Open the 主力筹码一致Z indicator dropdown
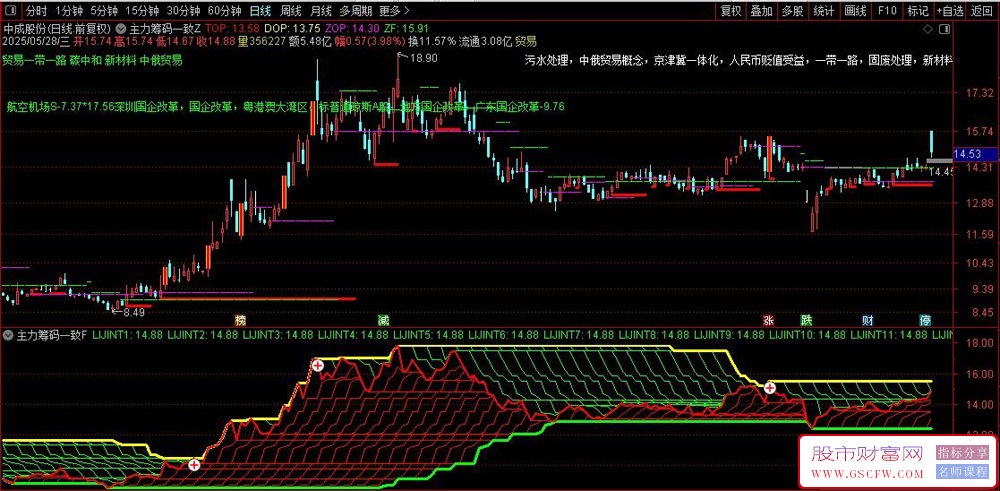This screenshot has width=1000, height=491. point(121,29)
